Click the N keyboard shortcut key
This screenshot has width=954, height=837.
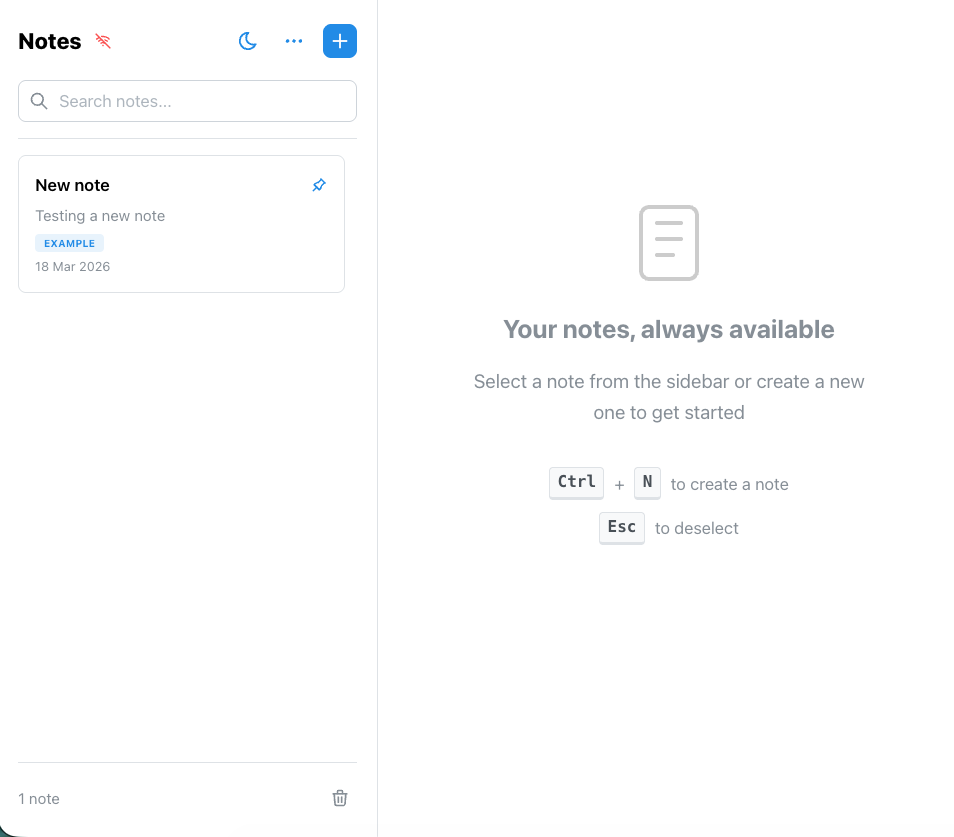click(647, 482)
